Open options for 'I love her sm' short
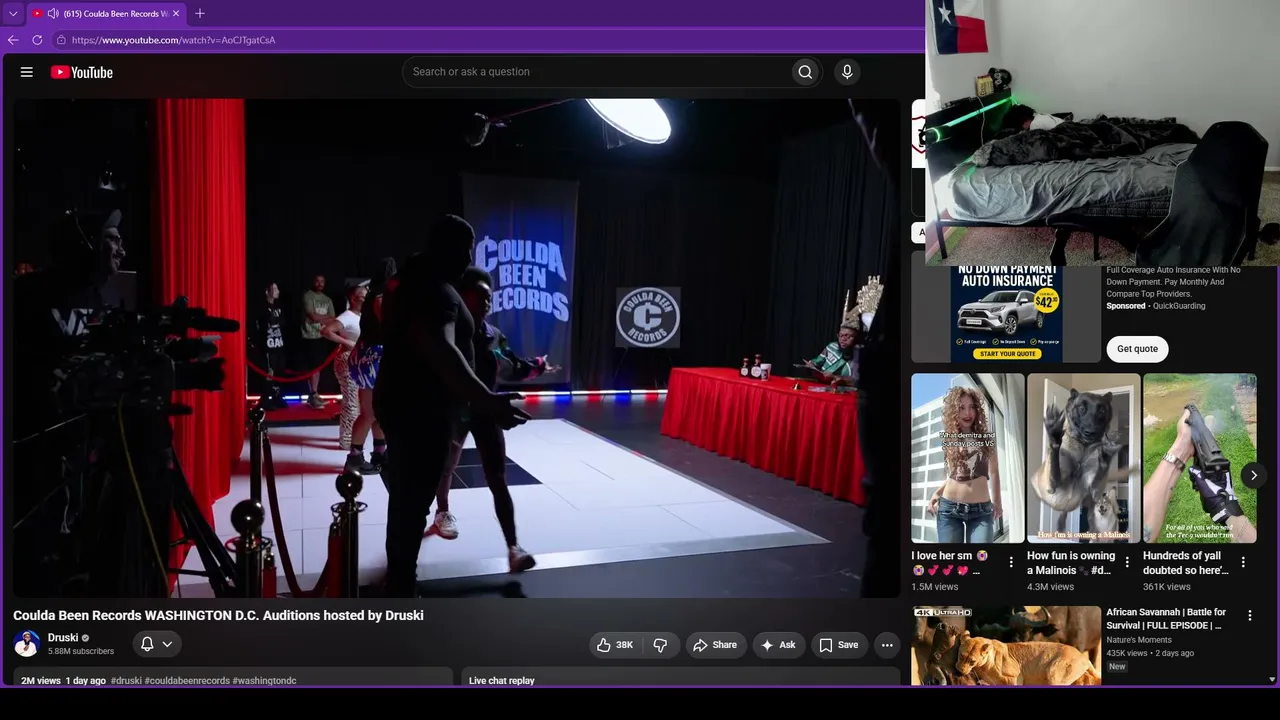The width and height of the screenshot is (1280, 720). [x=1011, y=562]
